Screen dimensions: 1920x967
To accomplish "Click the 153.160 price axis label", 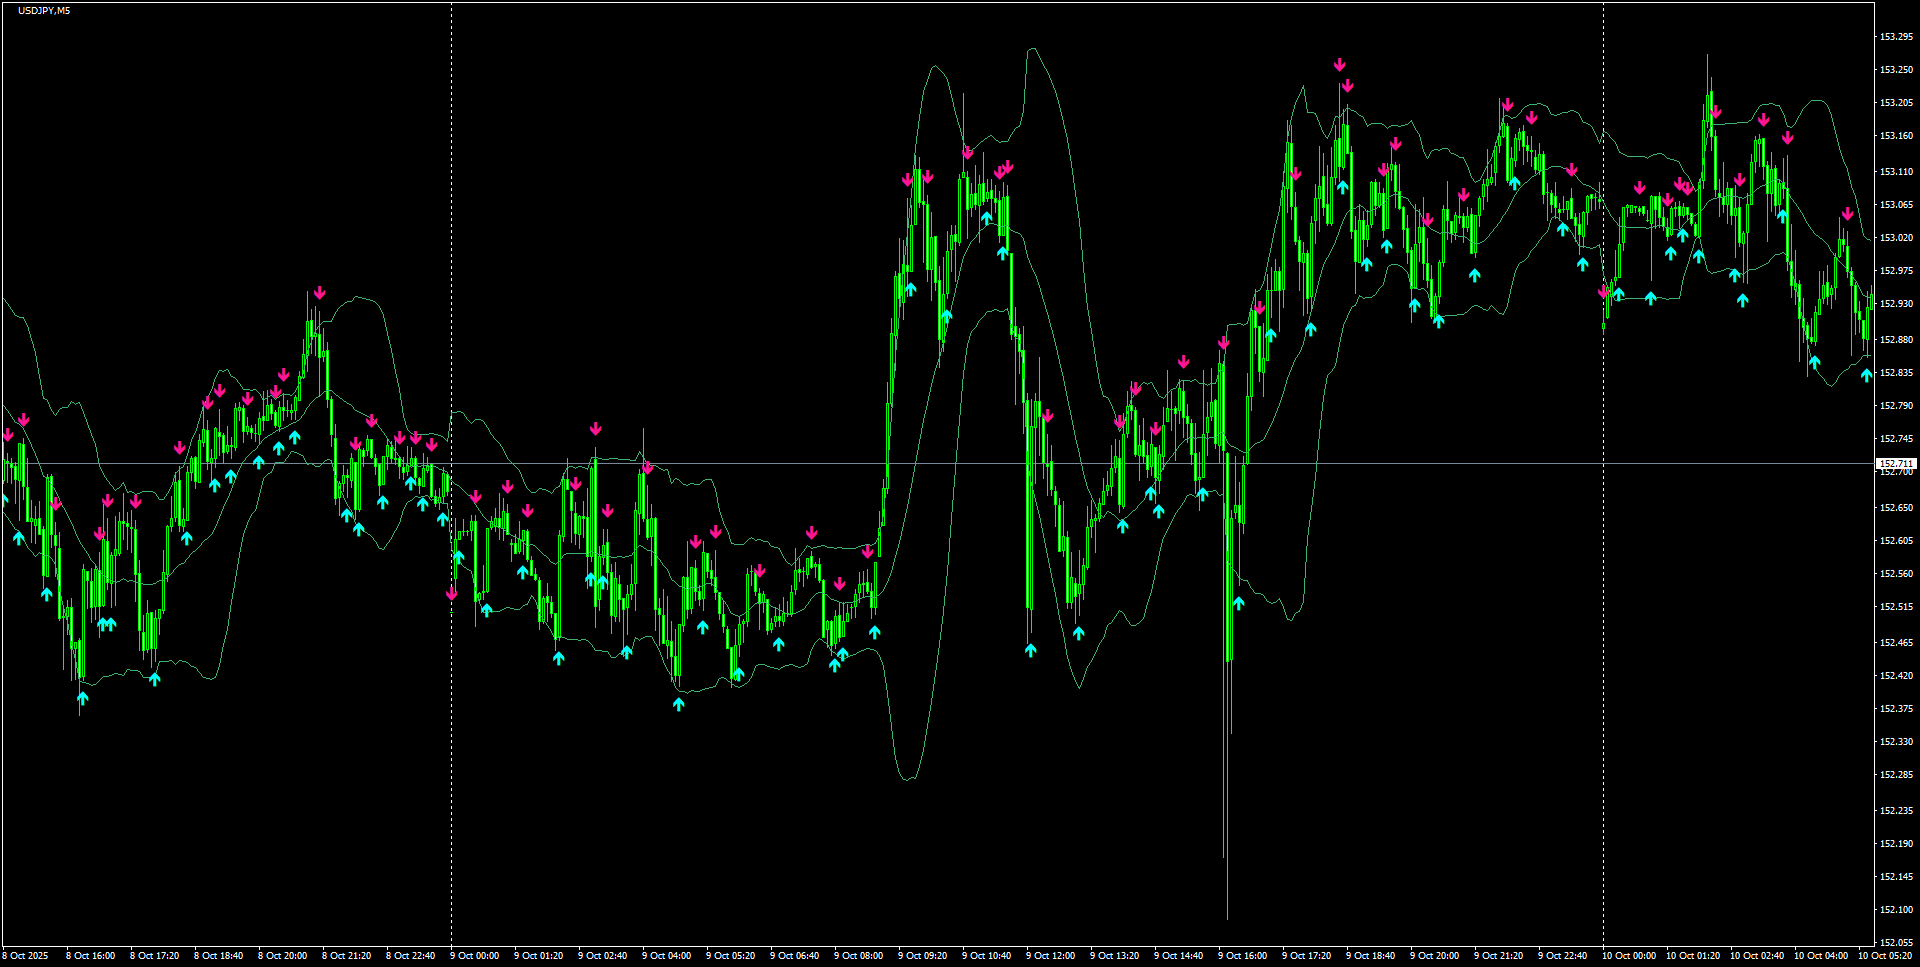I will (x=1896, y=136).
